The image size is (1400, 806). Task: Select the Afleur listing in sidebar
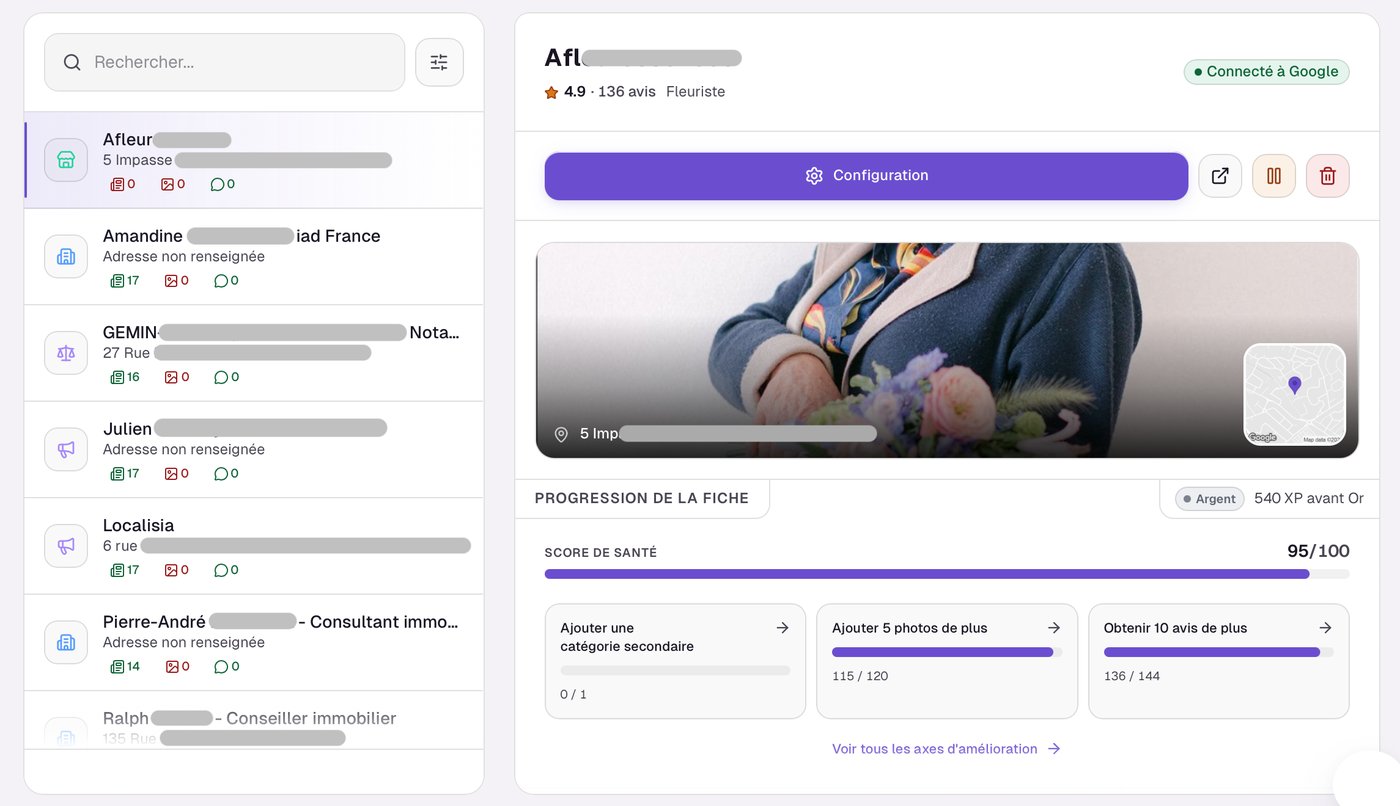254,160
